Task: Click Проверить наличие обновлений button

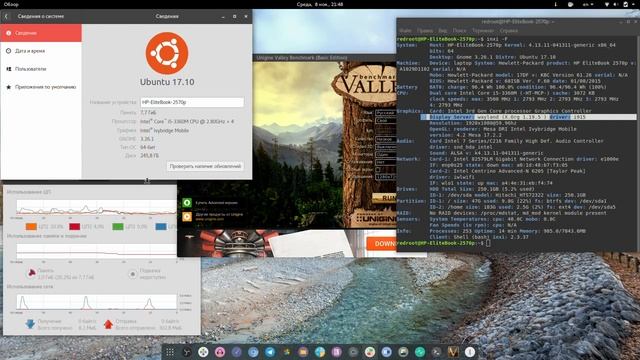Action: pyautogui.click(x=205, y=166)
